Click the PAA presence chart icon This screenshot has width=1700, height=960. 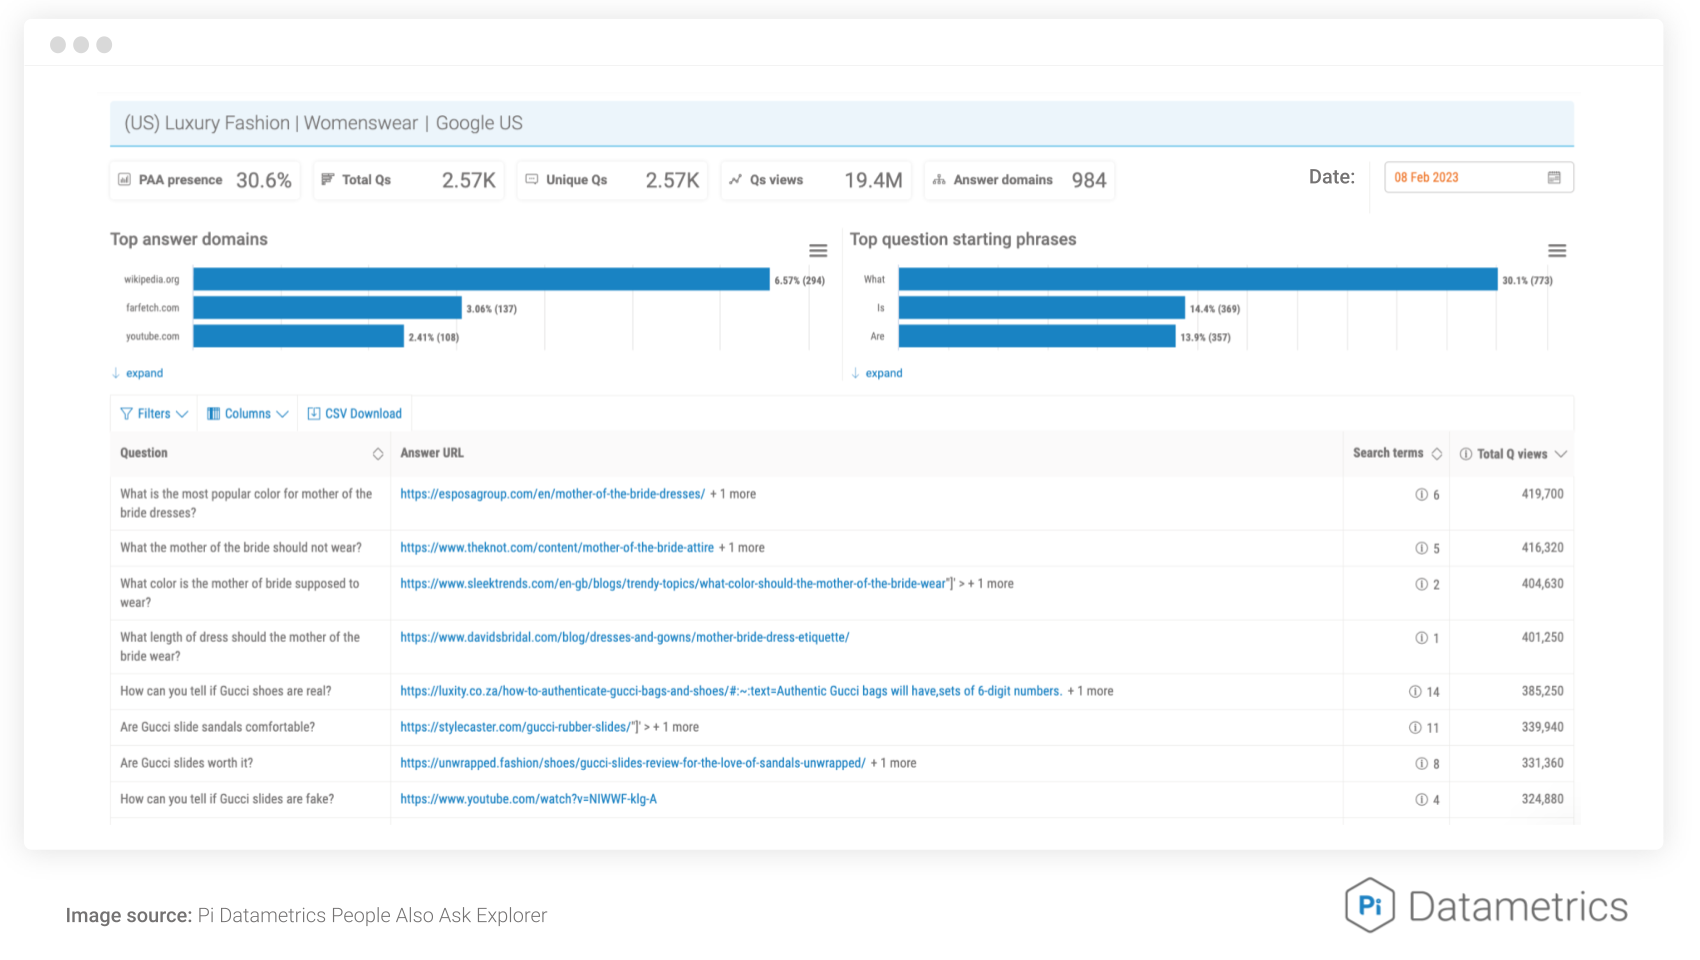(x=125, y=180)
